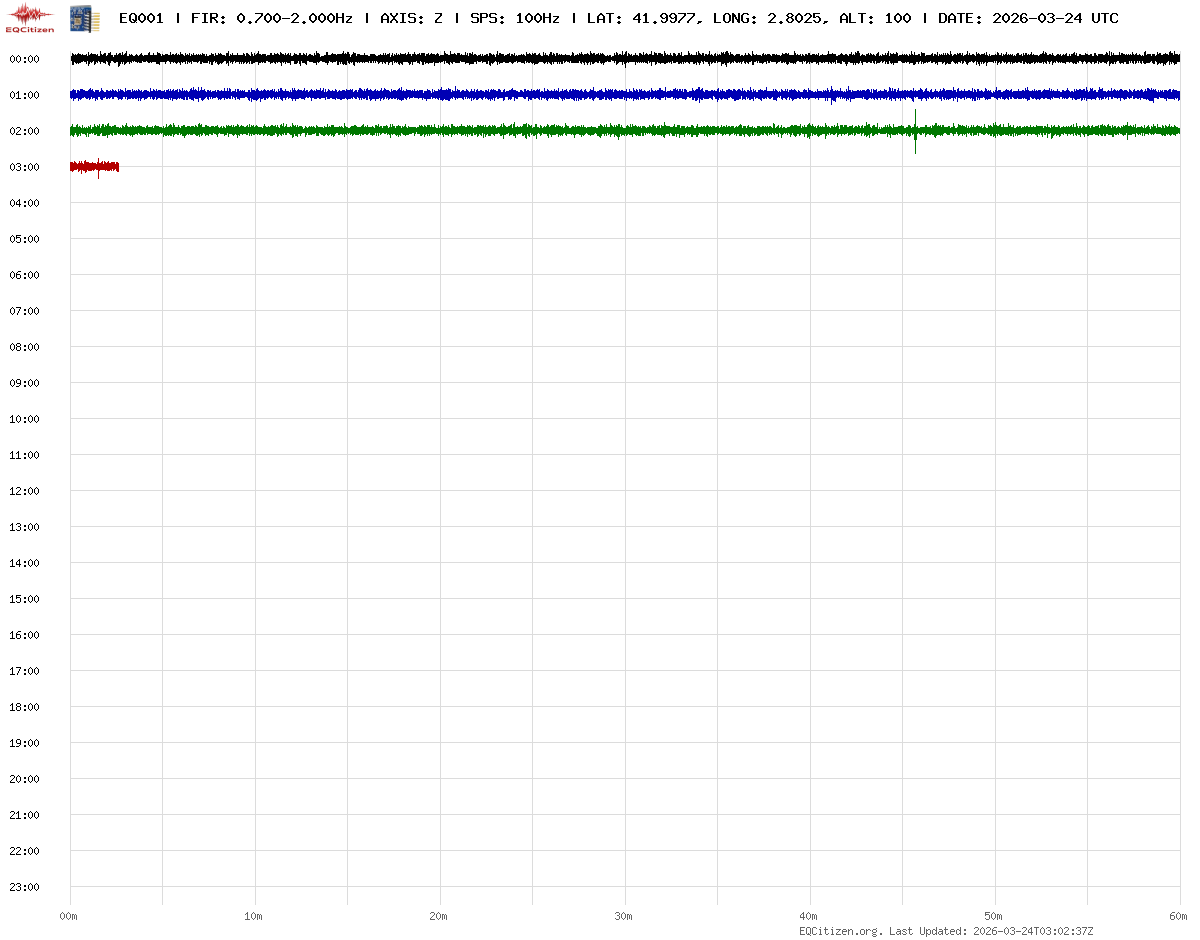Select the short red 03:00 trace segment

[94, 167]
